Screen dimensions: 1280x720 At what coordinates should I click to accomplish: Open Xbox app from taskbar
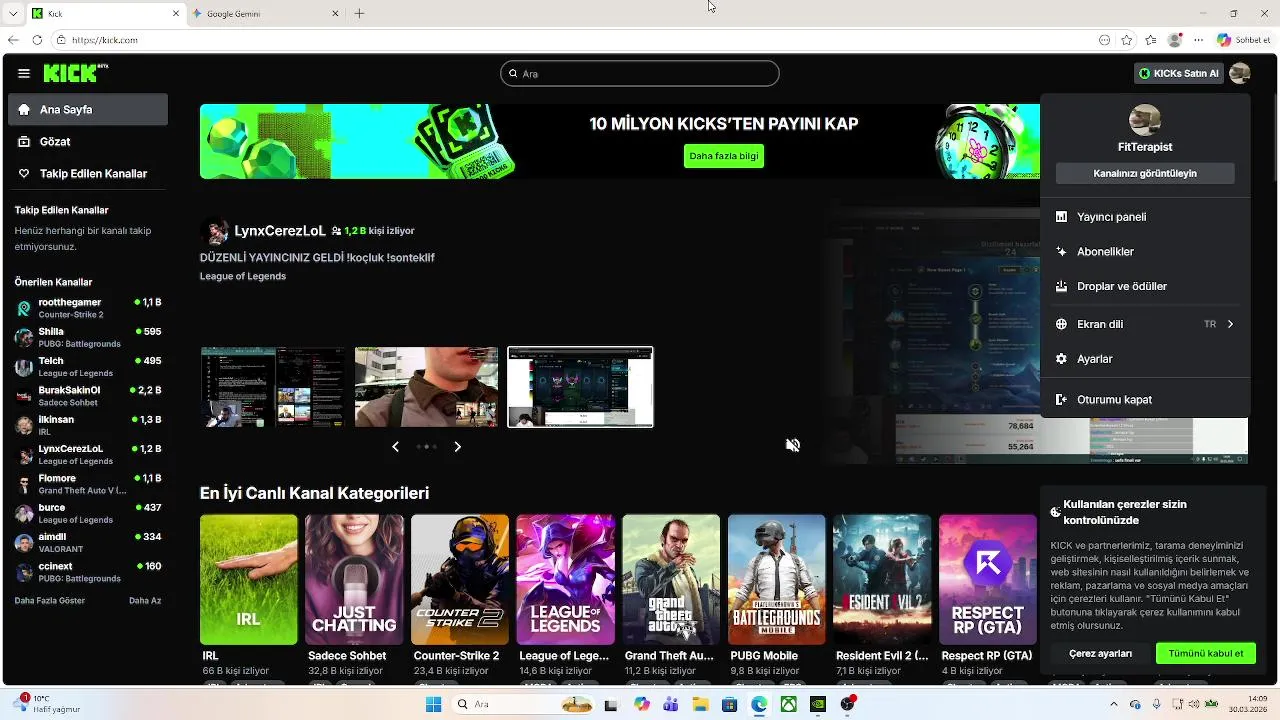(789, 705)
